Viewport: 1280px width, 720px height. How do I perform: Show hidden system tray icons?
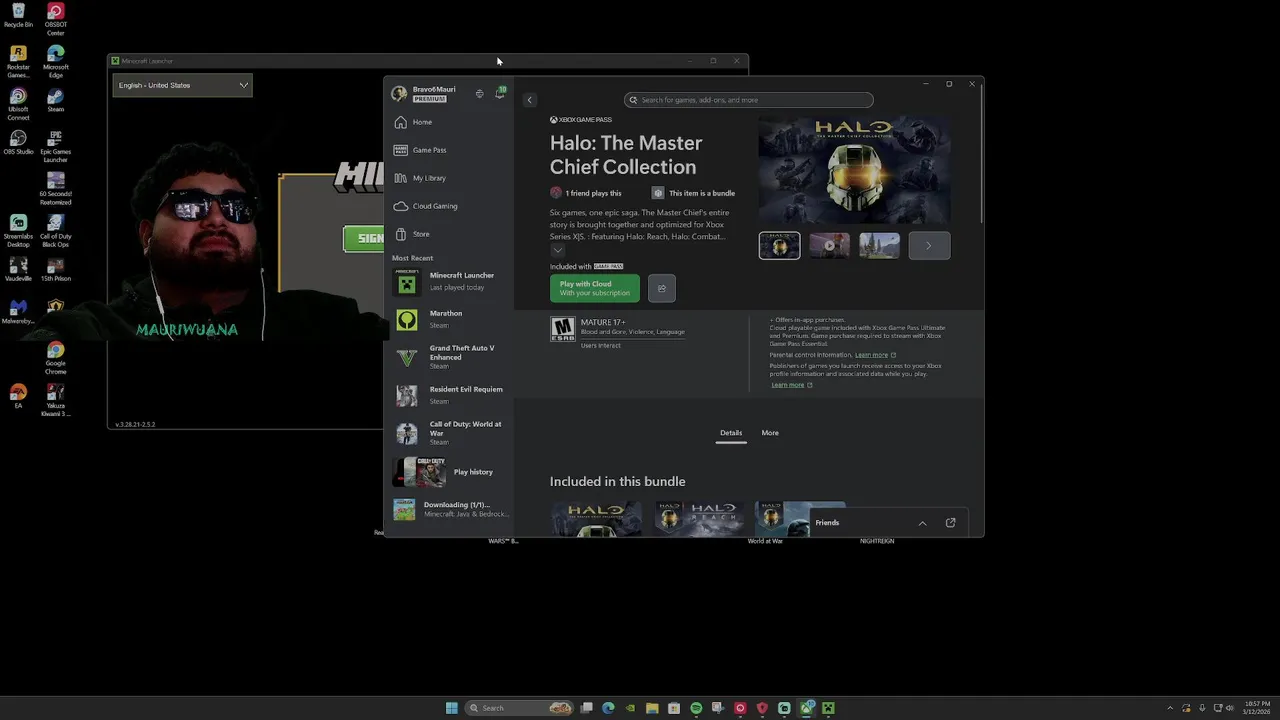[1170, 708]
